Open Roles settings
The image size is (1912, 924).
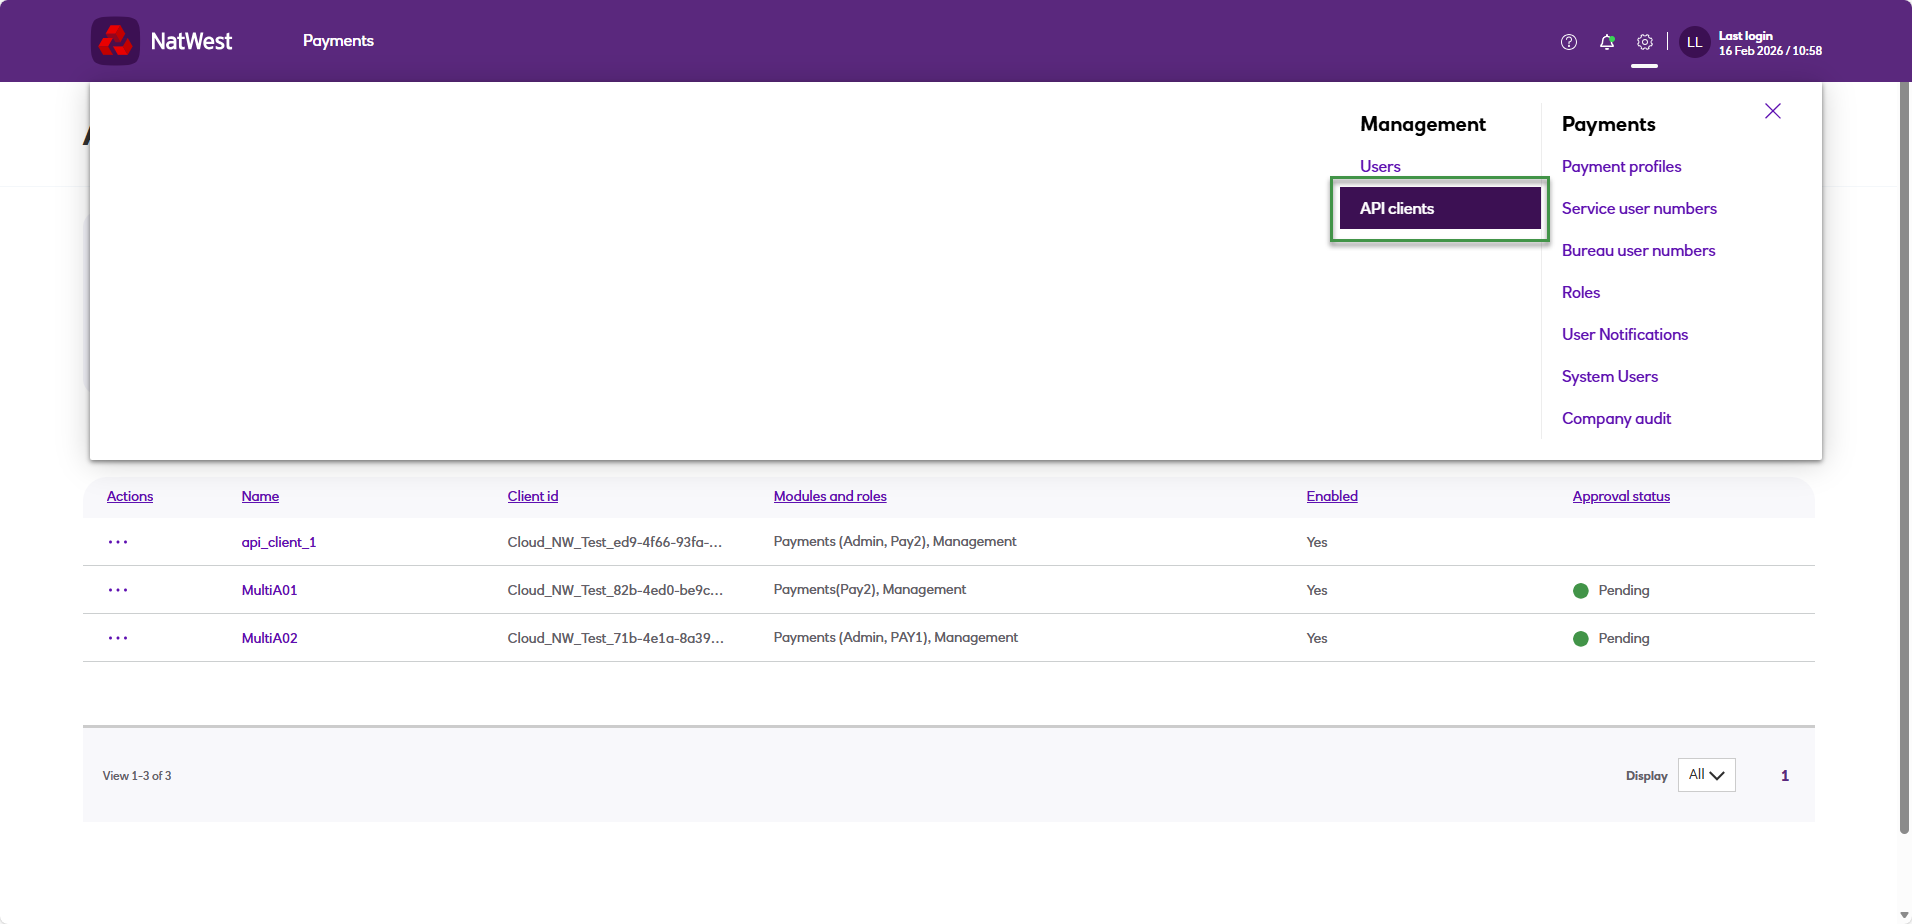pyautogui.click(x=1581, y=292)
